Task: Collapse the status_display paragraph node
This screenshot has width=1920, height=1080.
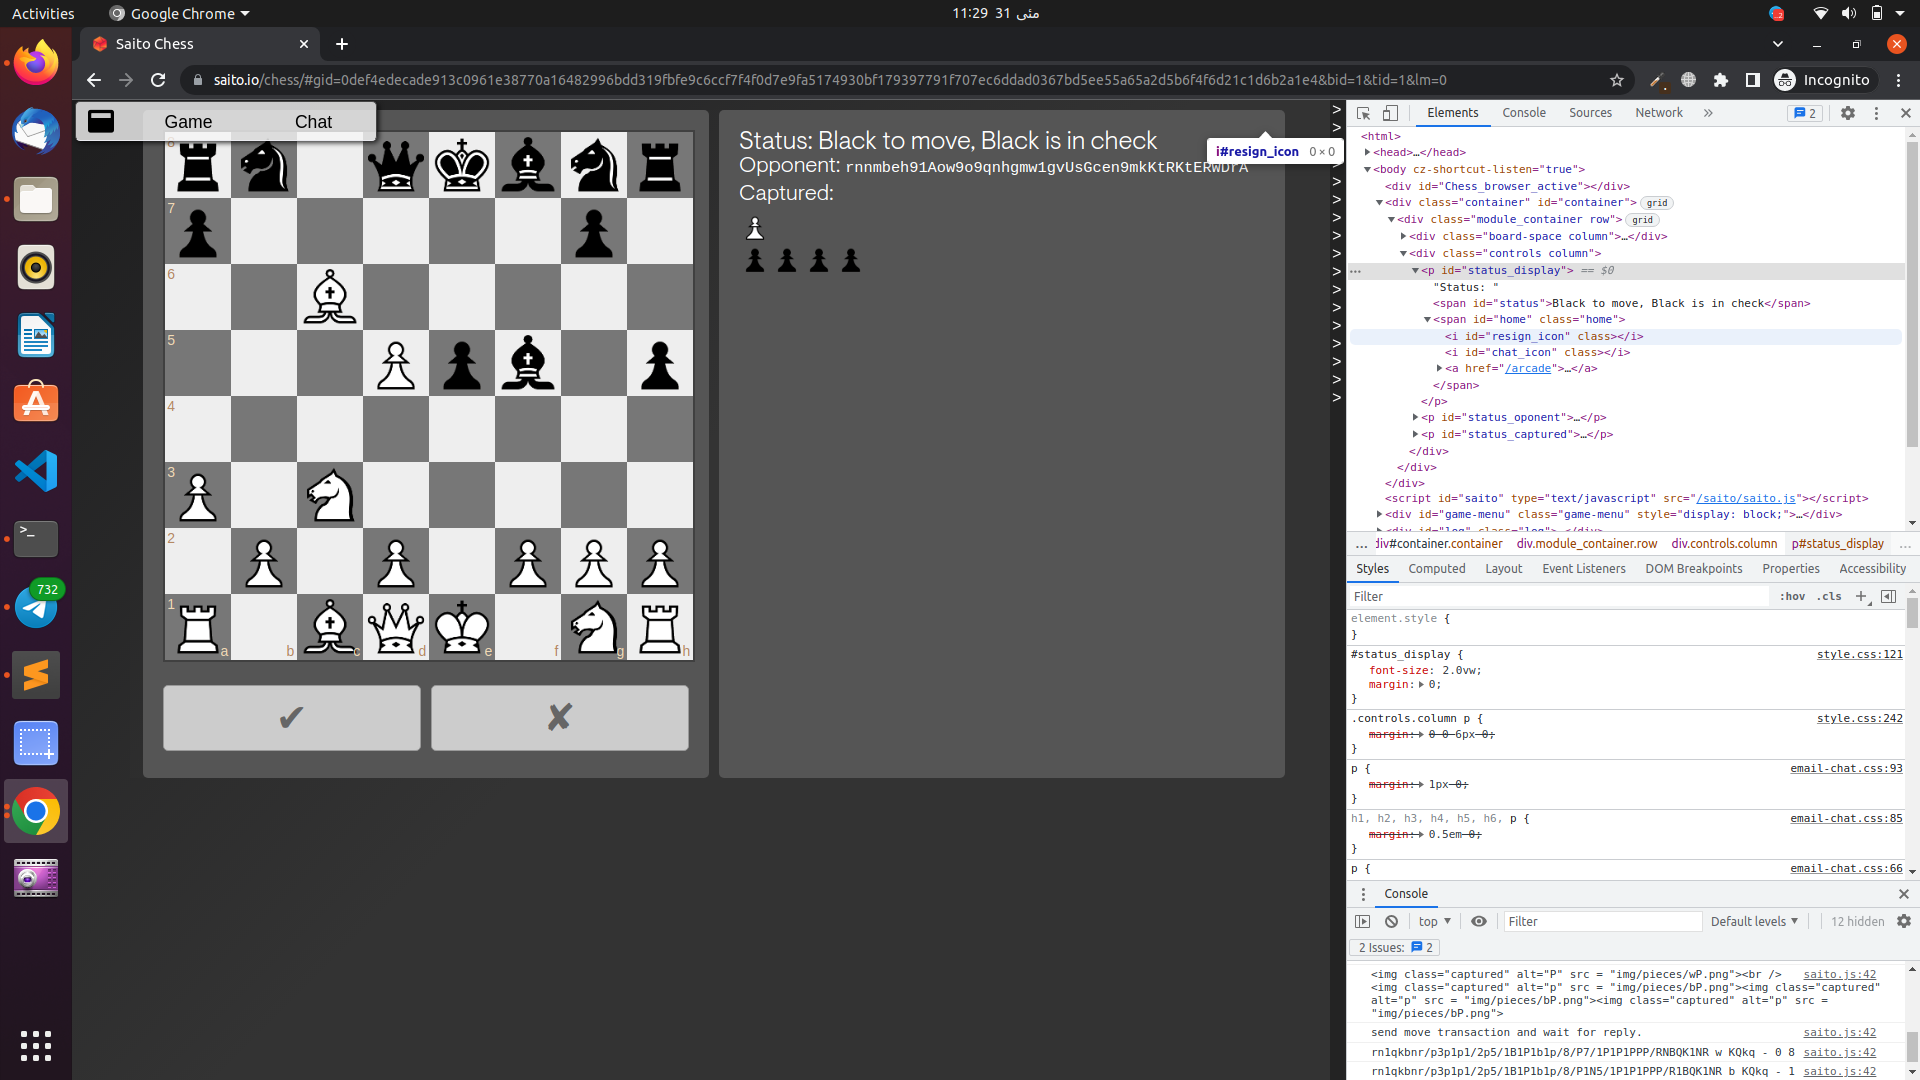Action: pyautogui.click(x=1415, y=270)
